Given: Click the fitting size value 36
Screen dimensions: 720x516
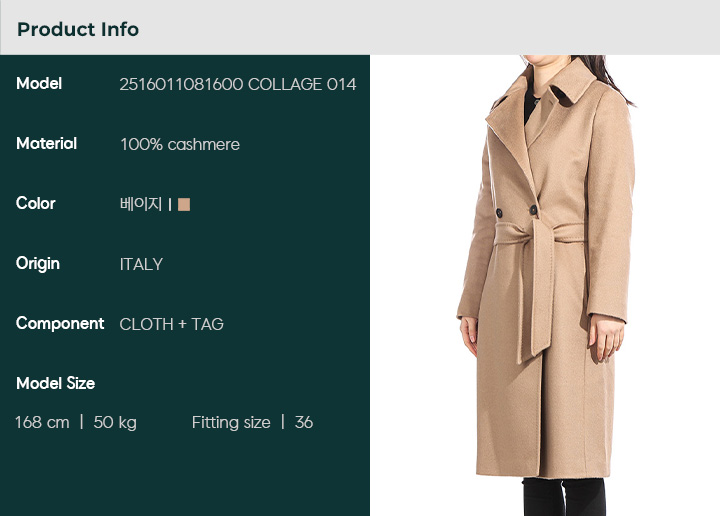Looking at the screenshot, I should tap(304, 422).
